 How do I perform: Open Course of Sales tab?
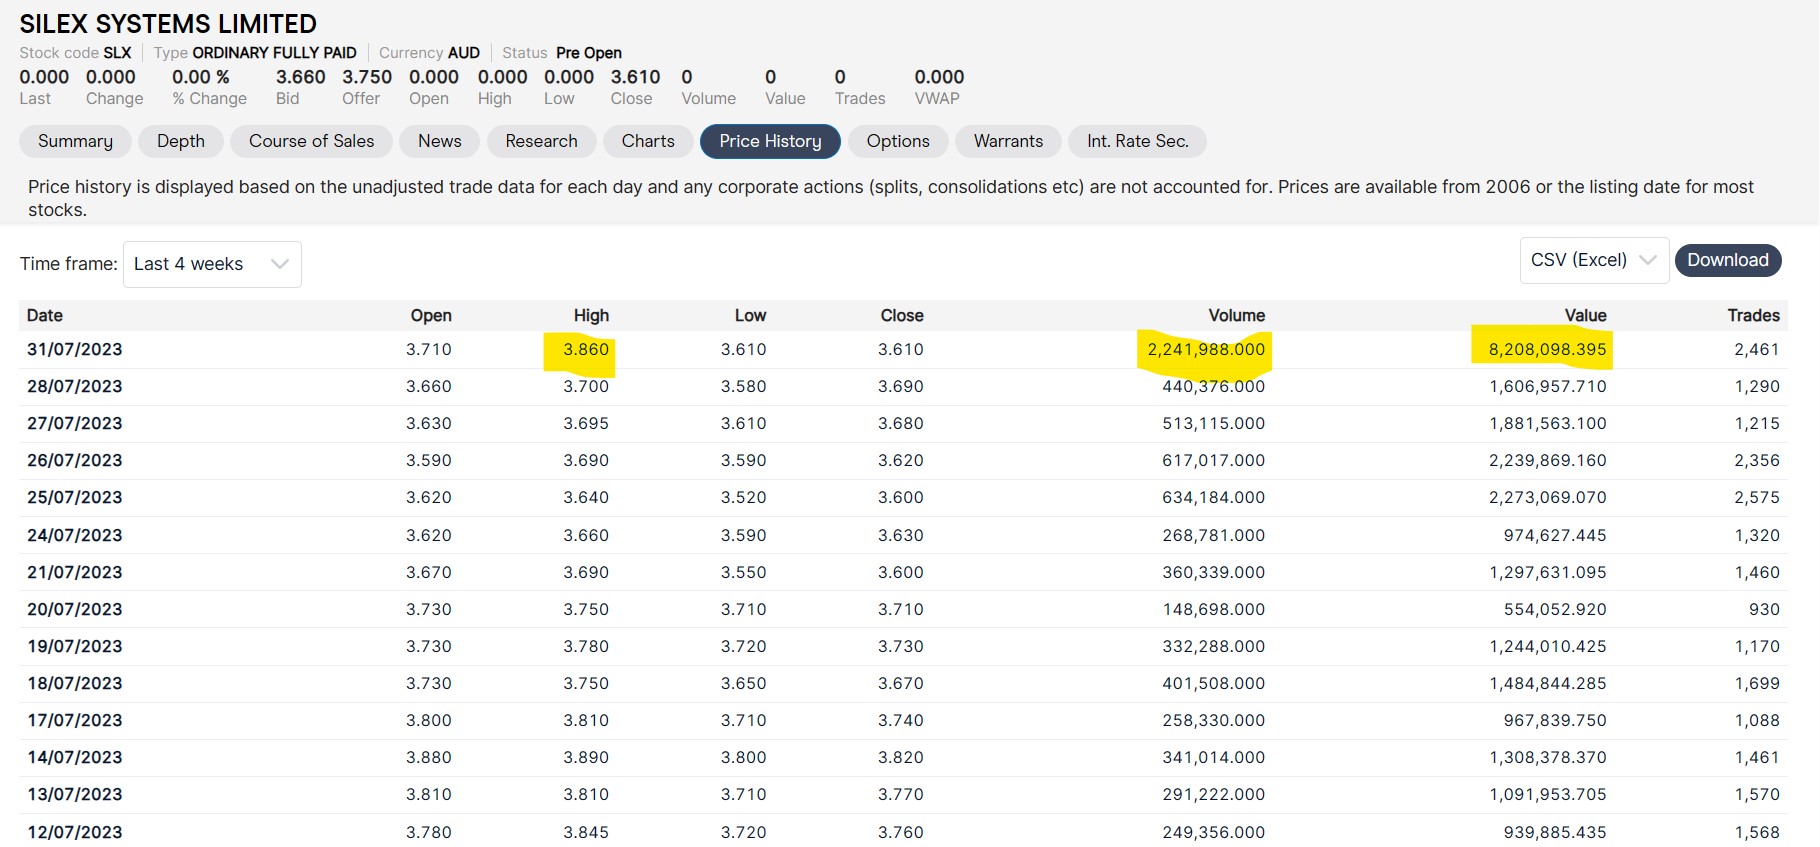pyautogui.click(x=311, y=141)
